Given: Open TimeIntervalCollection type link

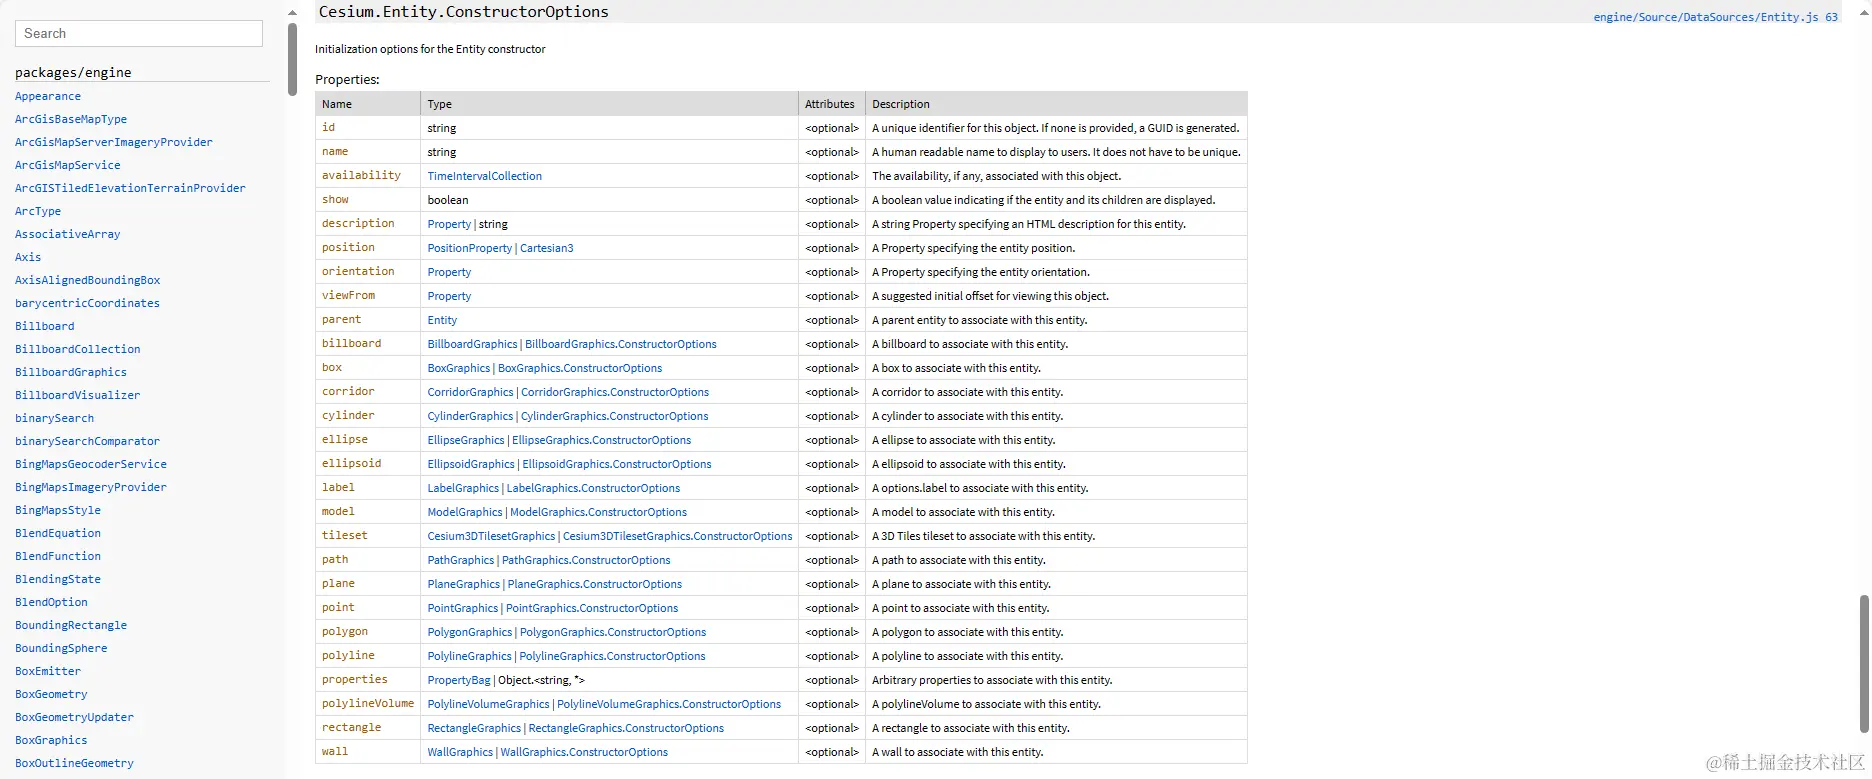Looking at the screenshot, I should click(485, 176).
